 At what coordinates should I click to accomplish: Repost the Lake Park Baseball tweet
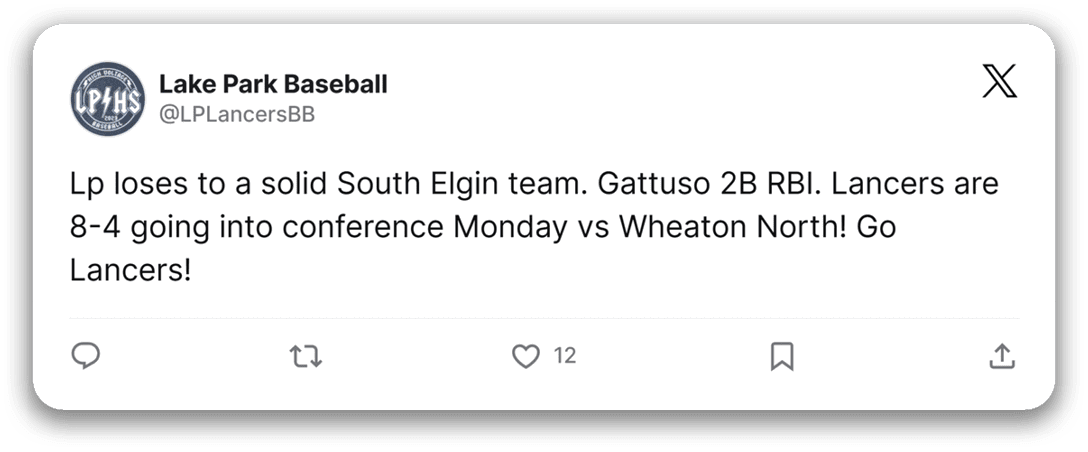click(x=306, y=355)
